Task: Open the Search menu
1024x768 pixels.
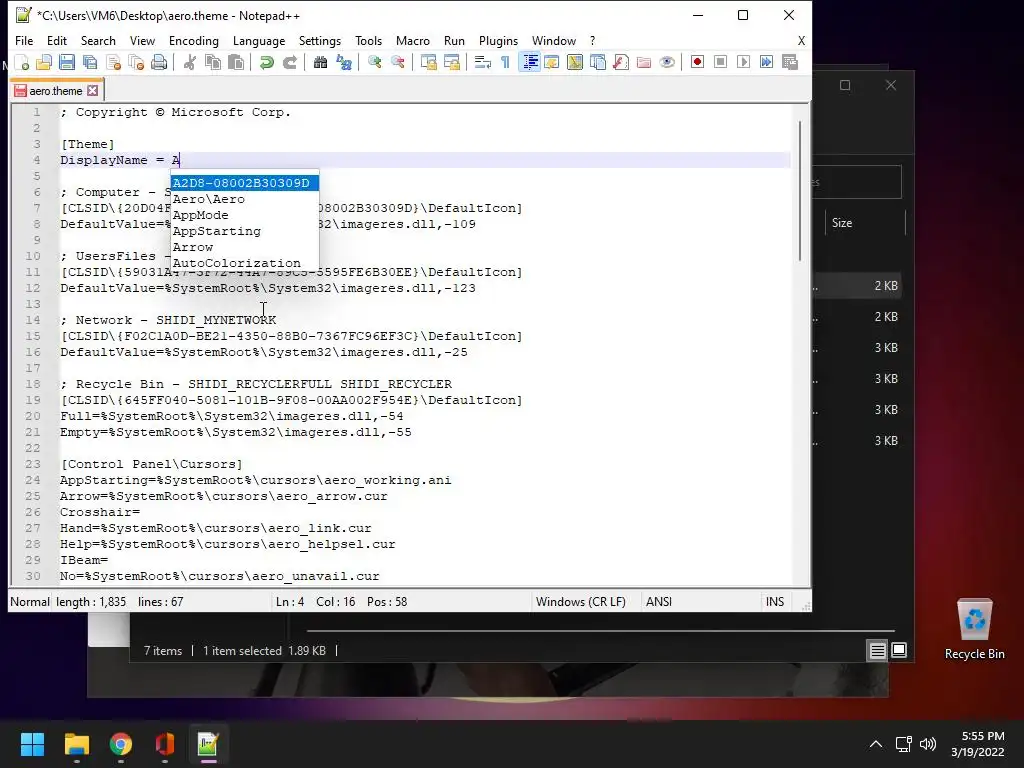Action: point(98,40)
